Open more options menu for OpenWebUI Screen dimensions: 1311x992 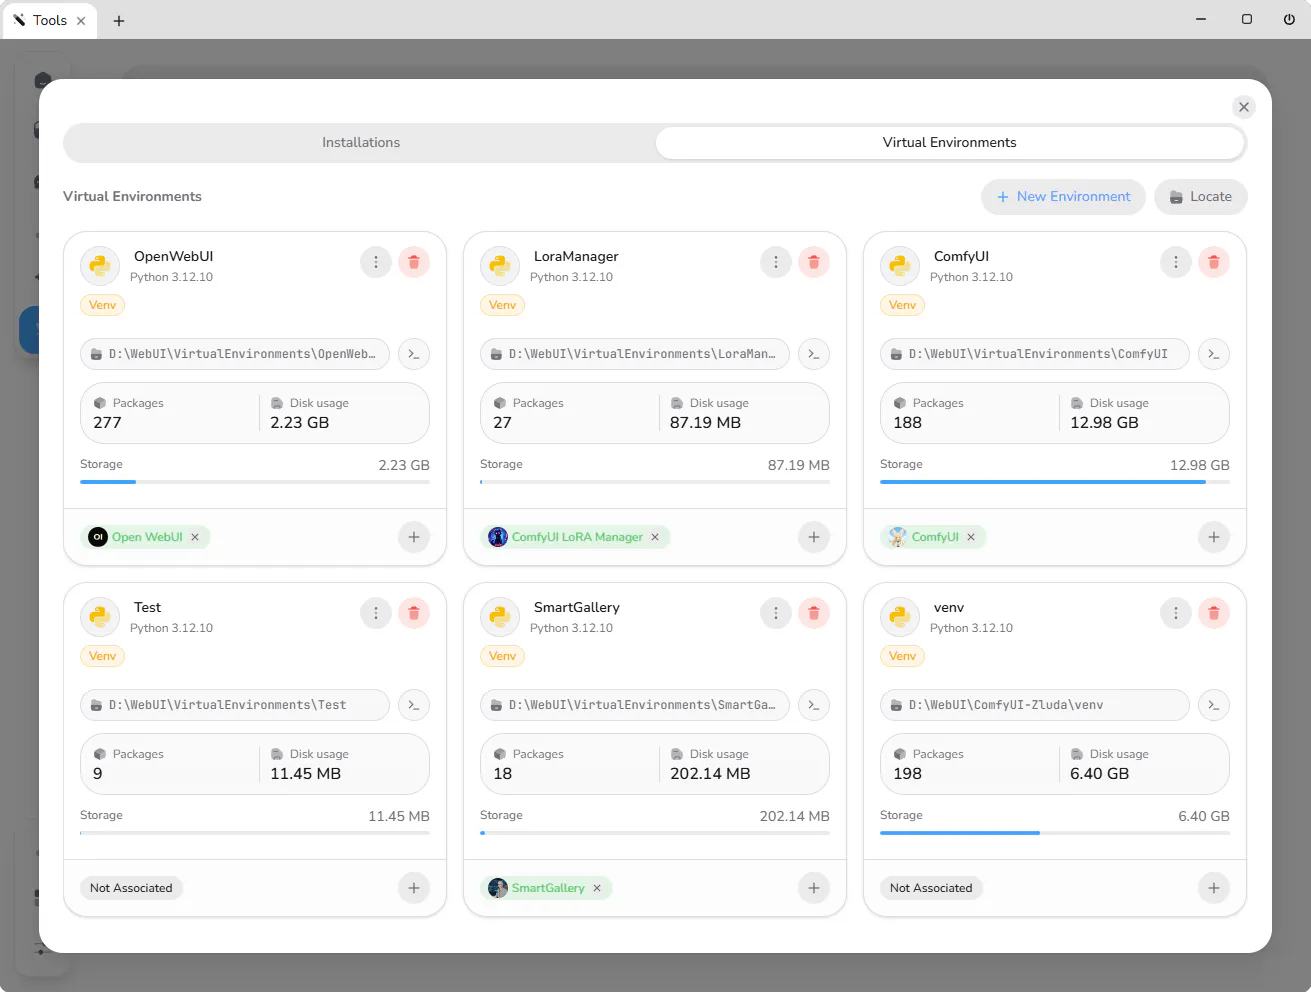click(376, 262)
